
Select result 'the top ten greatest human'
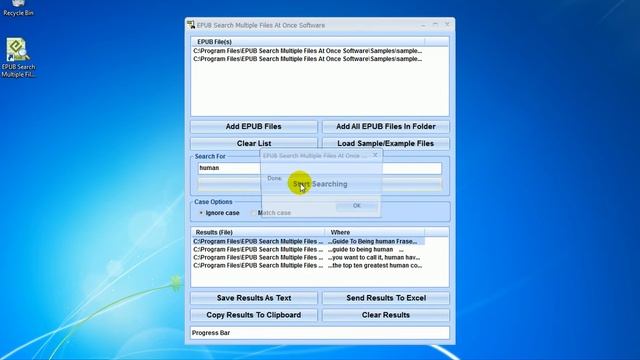coord(308,265)
